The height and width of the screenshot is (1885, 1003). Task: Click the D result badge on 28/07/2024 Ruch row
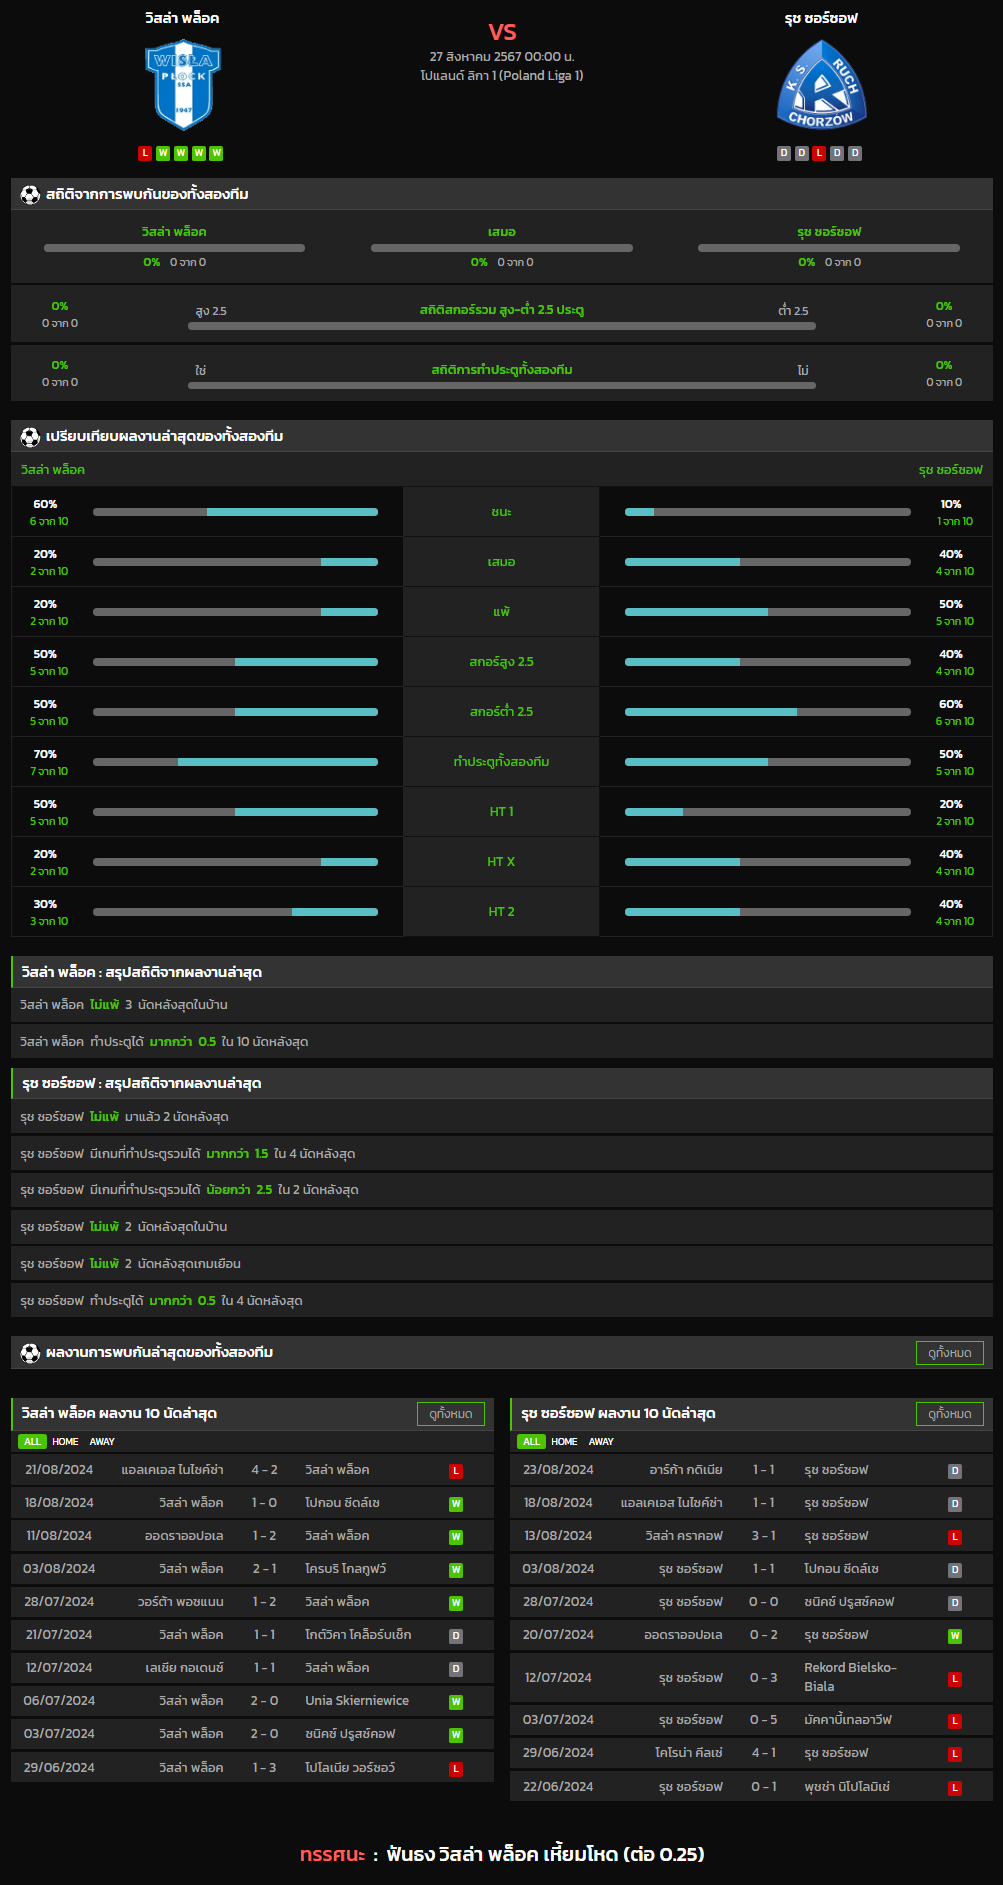[955, 1603]
